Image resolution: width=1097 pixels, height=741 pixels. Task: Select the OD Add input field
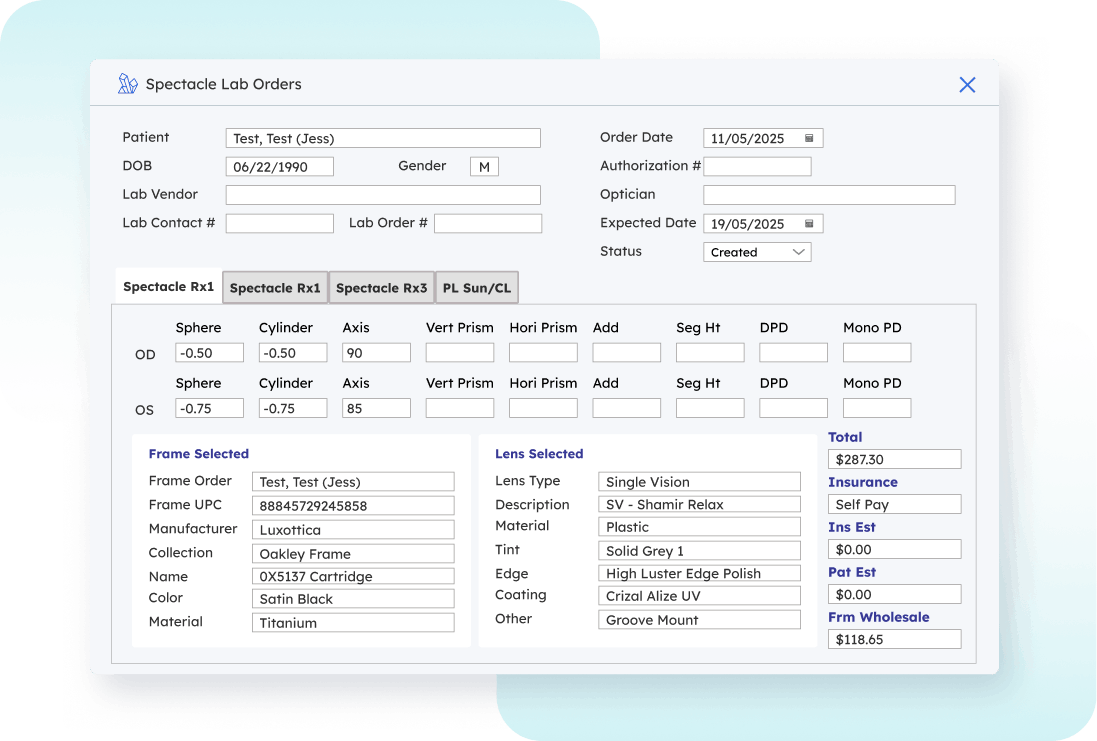[626, 353]
